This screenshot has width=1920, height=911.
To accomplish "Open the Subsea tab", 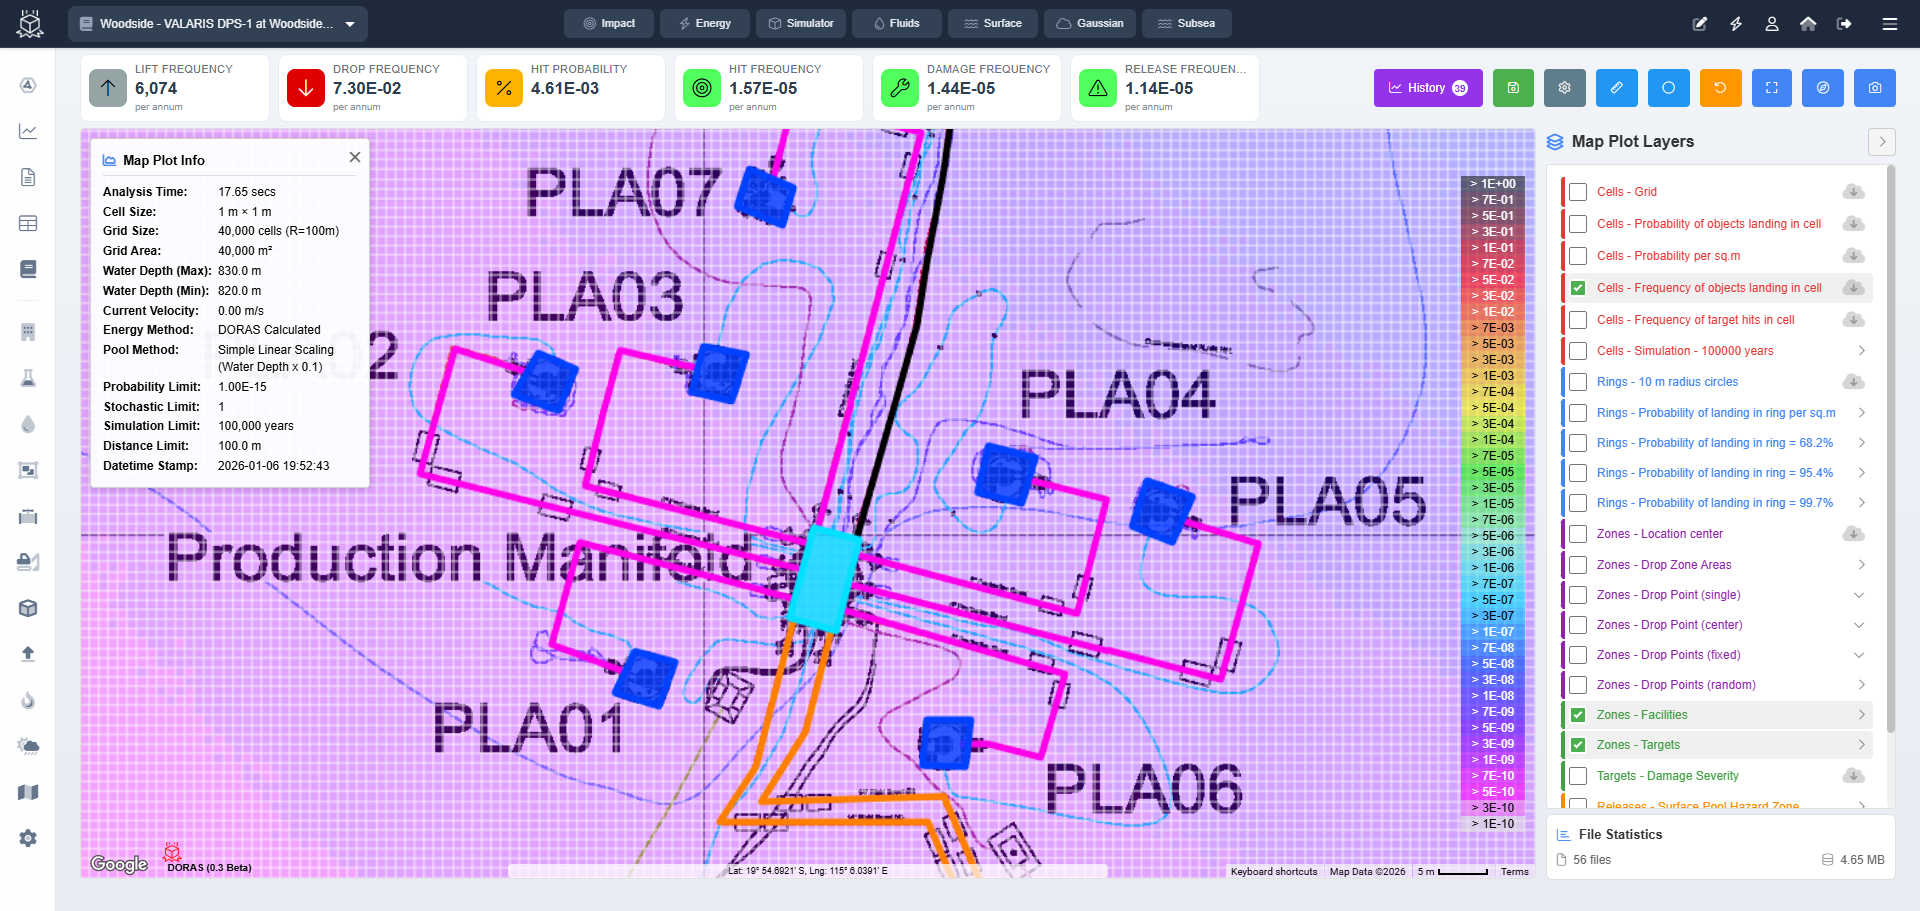I will 1186,23.
